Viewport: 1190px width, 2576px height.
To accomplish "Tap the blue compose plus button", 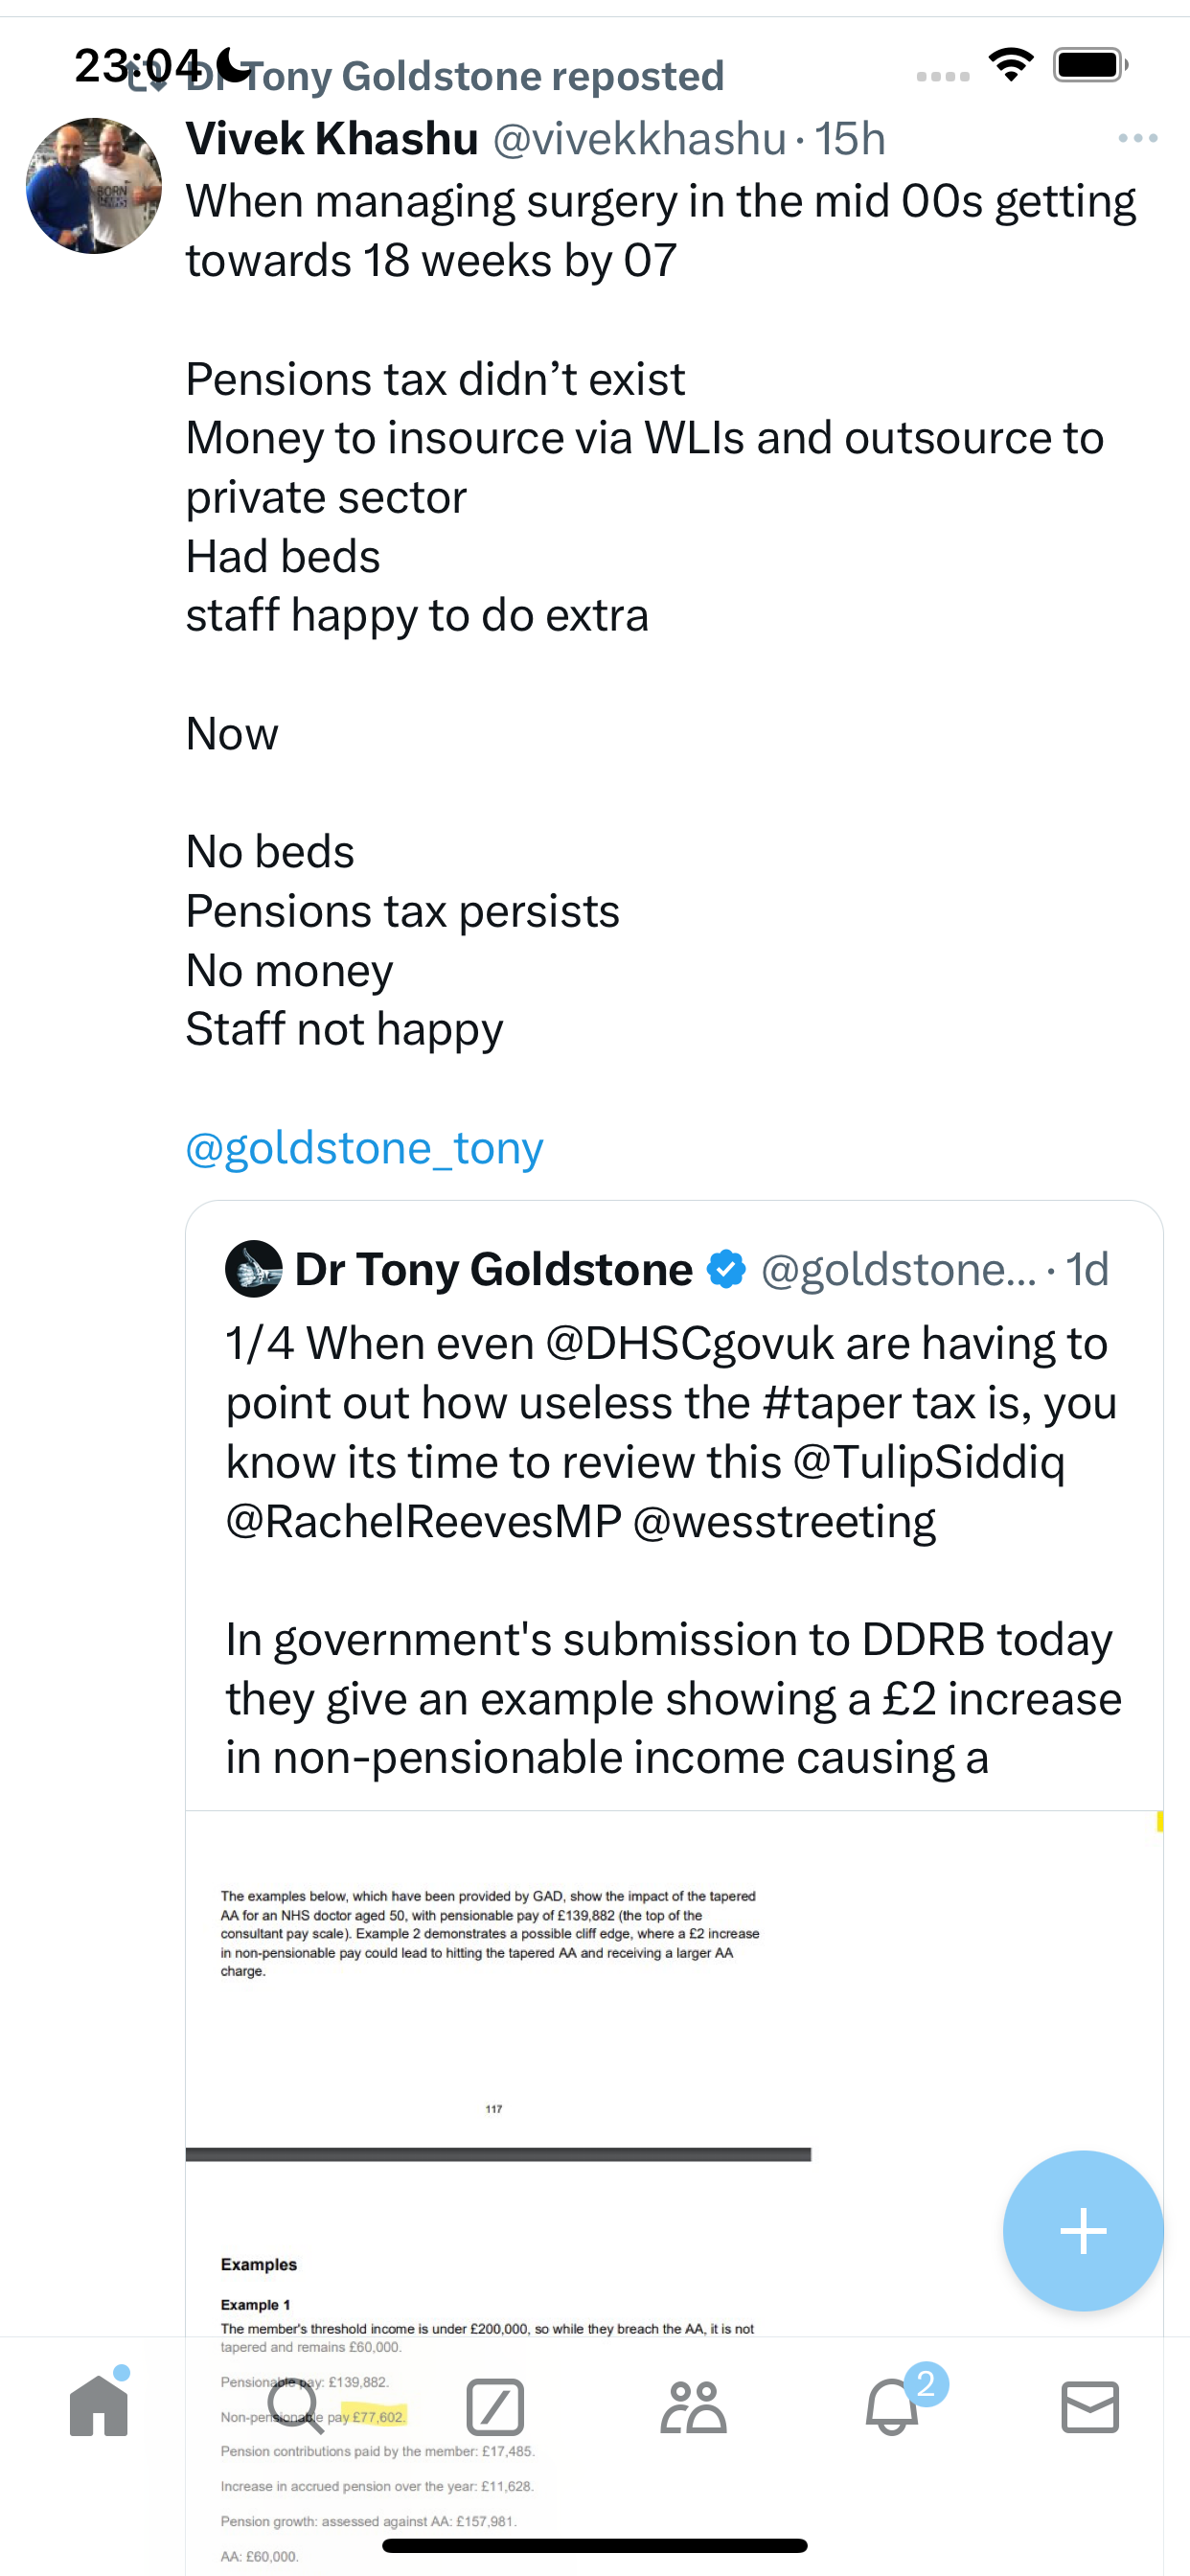I will click(1083, 2230).
